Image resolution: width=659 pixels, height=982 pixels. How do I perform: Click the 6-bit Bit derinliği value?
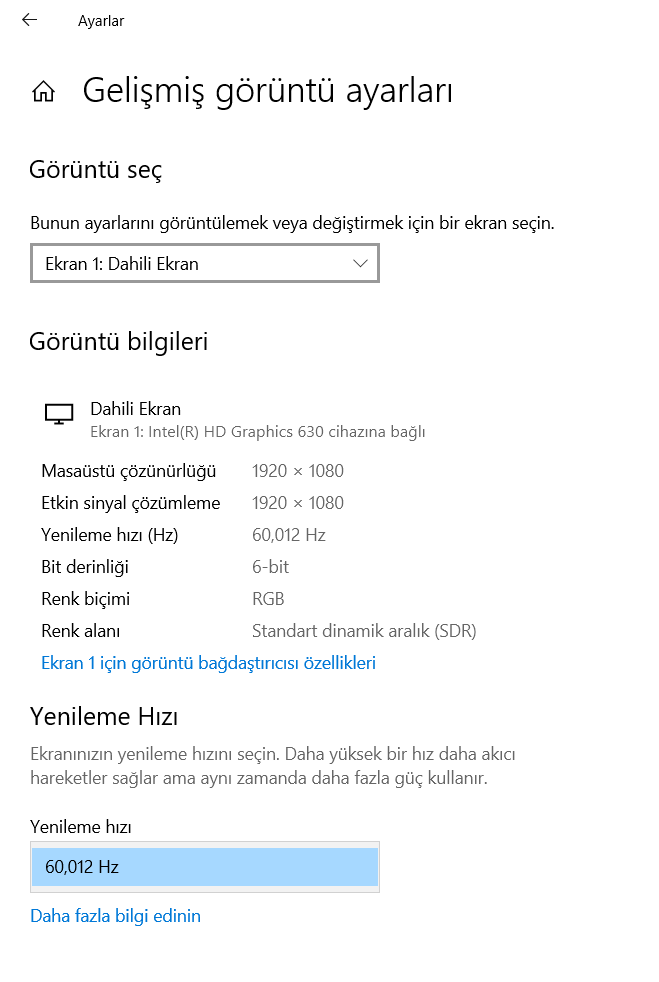272,567
